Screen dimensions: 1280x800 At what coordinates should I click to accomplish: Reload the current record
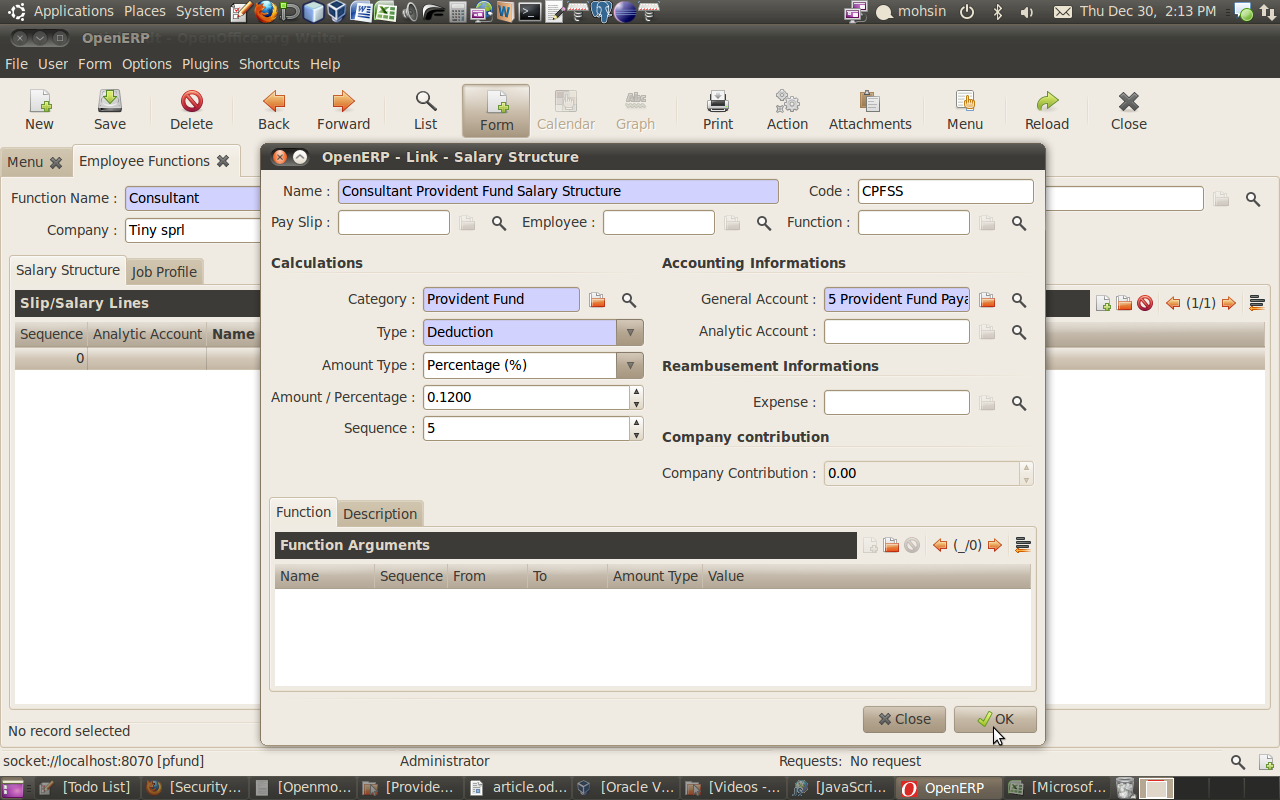click(x=1047, y=110)
